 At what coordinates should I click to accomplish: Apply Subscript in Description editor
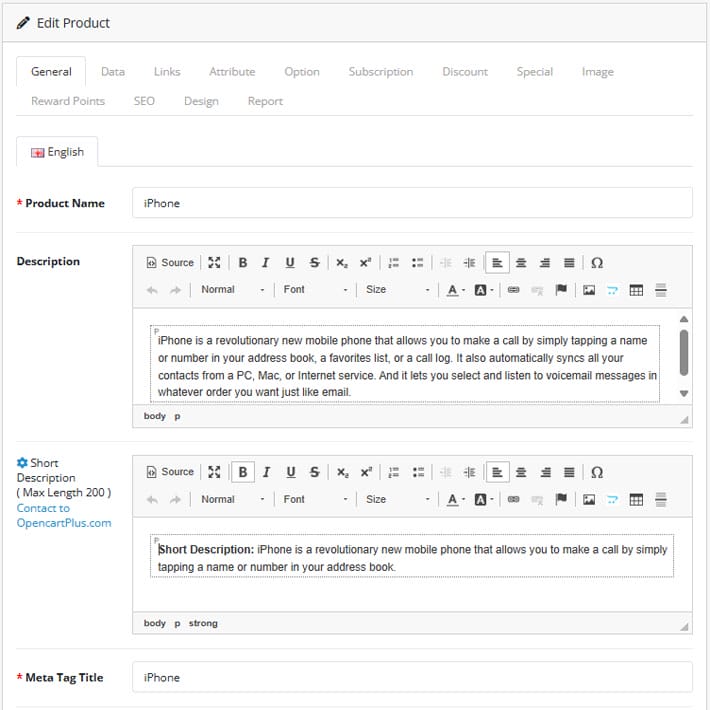pyautogui.click(x=342, y=263)
